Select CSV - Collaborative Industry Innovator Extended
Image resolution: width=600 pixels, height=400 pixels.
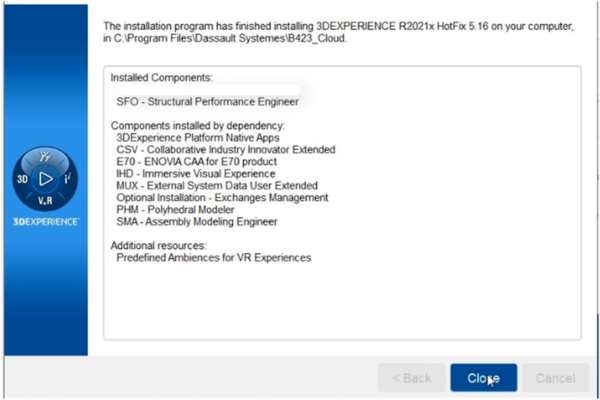pos(226,149)
